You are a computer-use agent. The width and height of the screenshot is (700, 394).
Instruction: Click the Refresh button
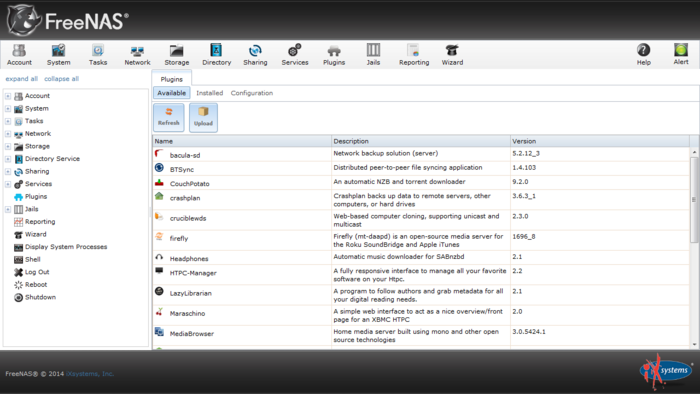point(169,117)
